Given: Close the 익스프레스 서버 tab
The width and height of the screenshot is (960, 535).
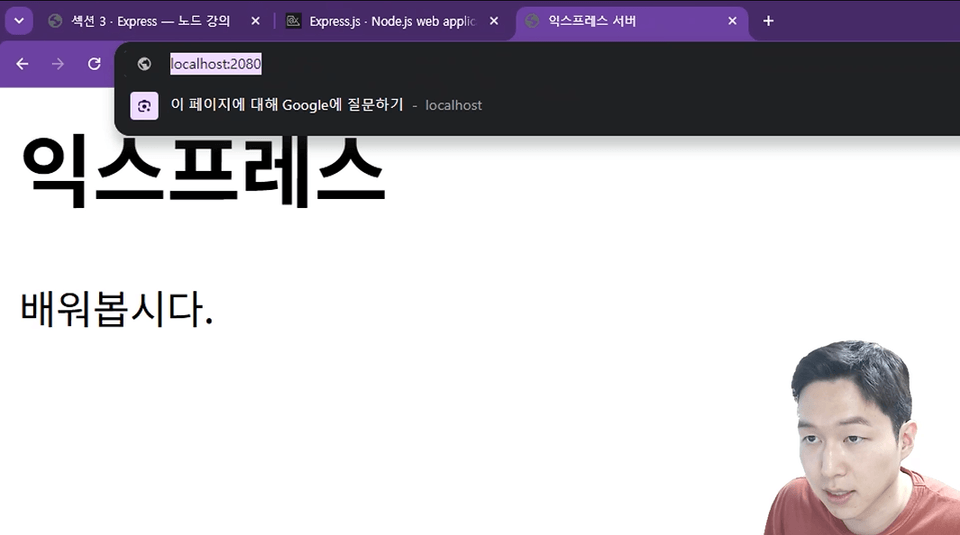Looking at the screenshot, I should 732,21.
